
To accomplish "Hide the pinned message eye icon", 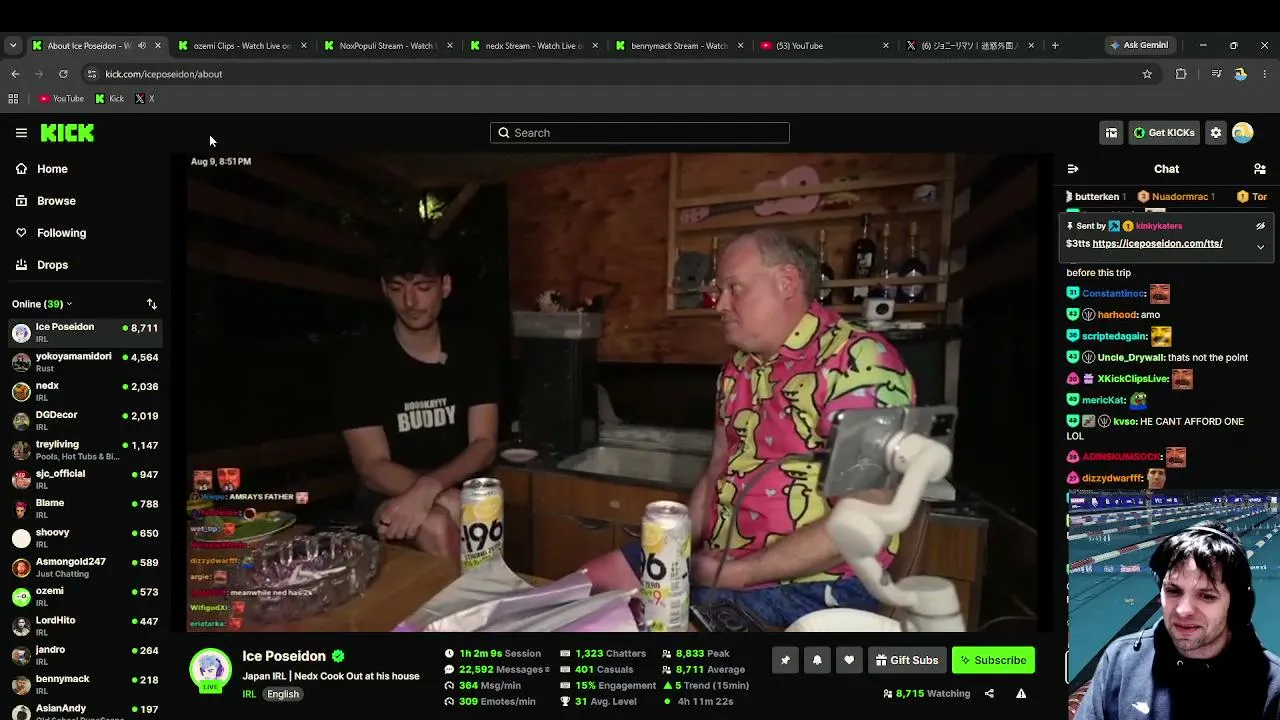I will 1260,226.
